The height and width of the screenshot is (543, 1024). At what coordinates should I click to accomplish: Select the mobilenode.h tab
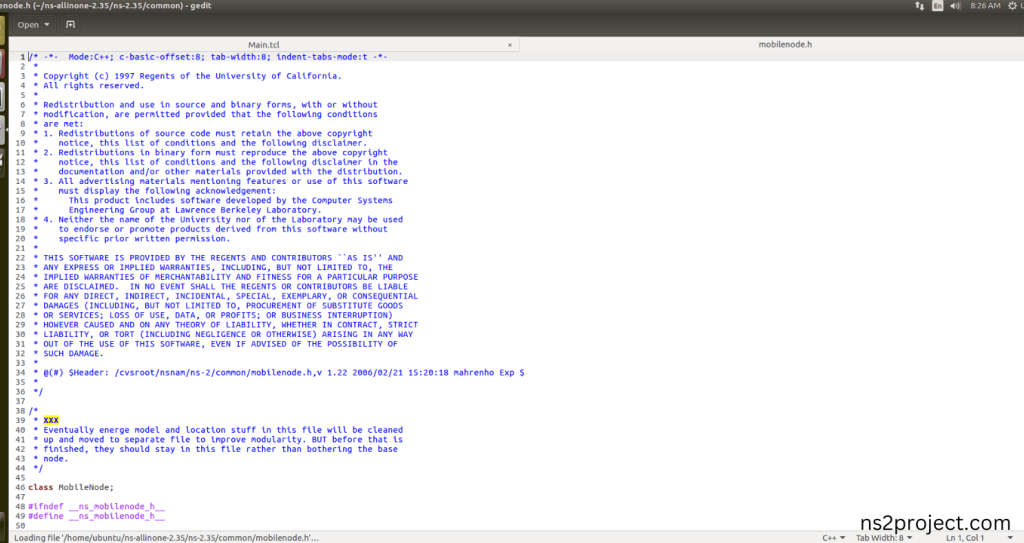(x=785, y=44)
